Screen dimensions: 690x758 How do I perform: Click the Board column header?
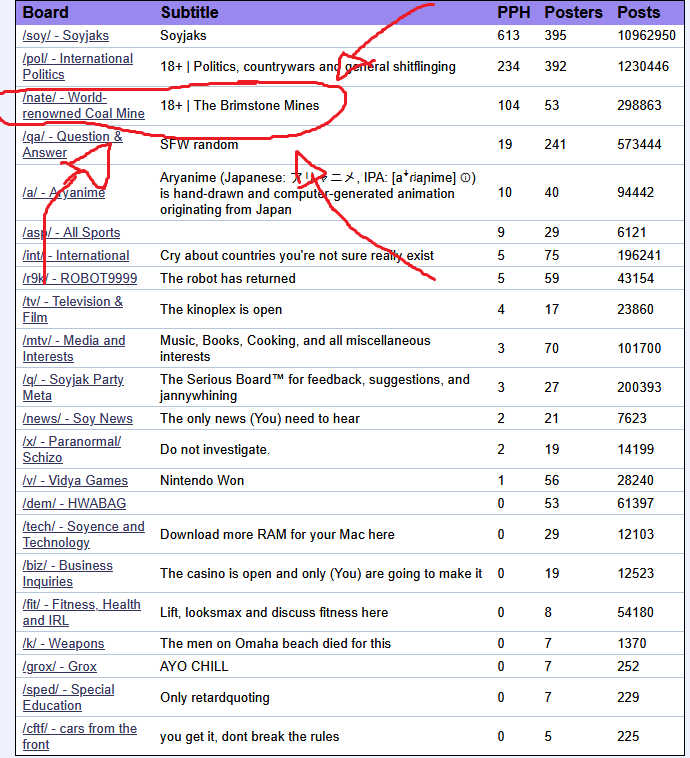[x=45, y=13]
